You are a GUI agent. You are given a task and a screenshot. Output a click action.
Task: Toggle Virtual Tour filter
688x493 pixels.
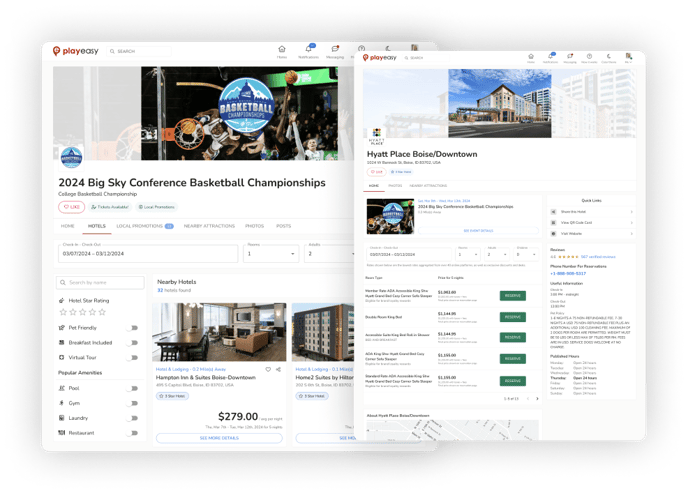point(133,357)
